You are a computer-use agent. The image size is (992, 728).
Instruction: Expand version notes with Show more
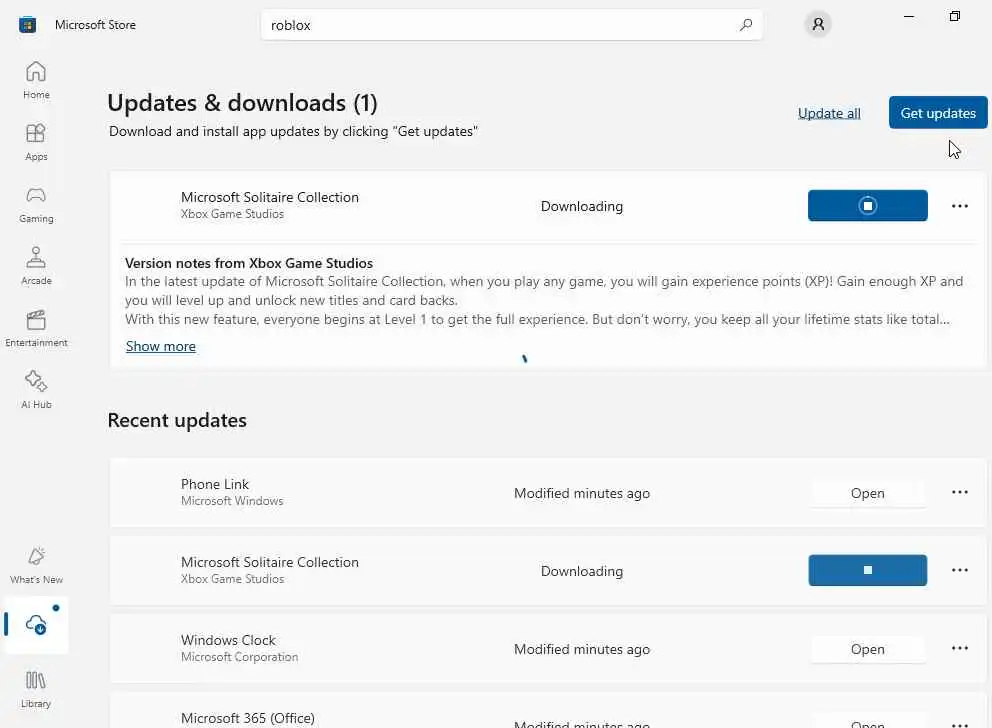[161, 346]
